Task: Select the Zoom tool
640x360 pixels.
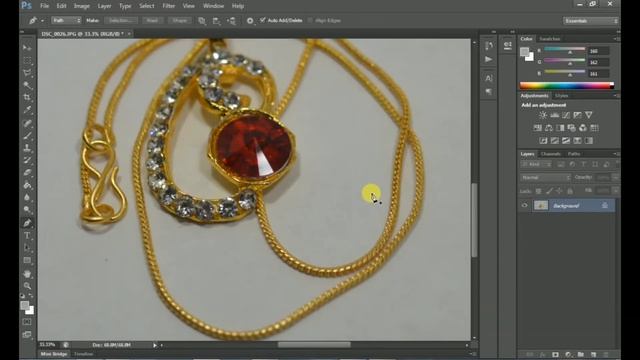Action: (x=27, y=286)
